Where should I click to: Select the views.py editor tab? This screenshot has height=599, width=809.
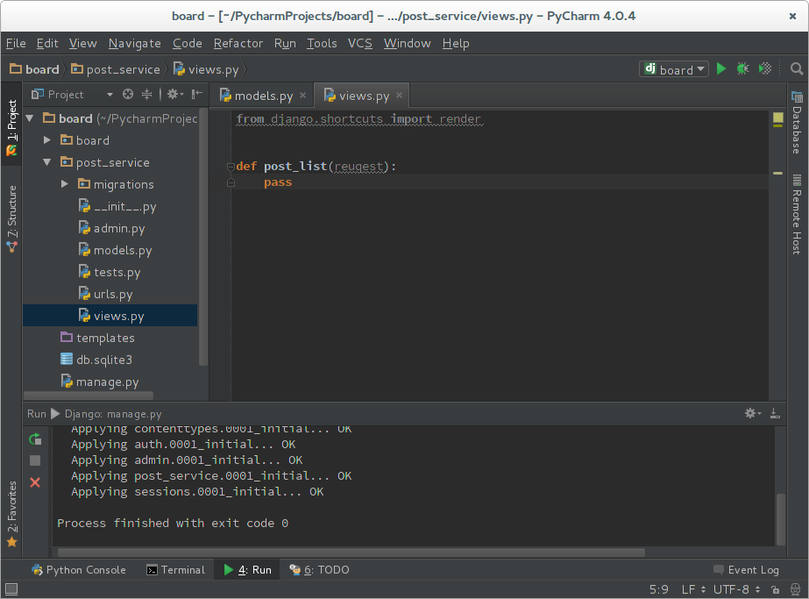point(362,95)
